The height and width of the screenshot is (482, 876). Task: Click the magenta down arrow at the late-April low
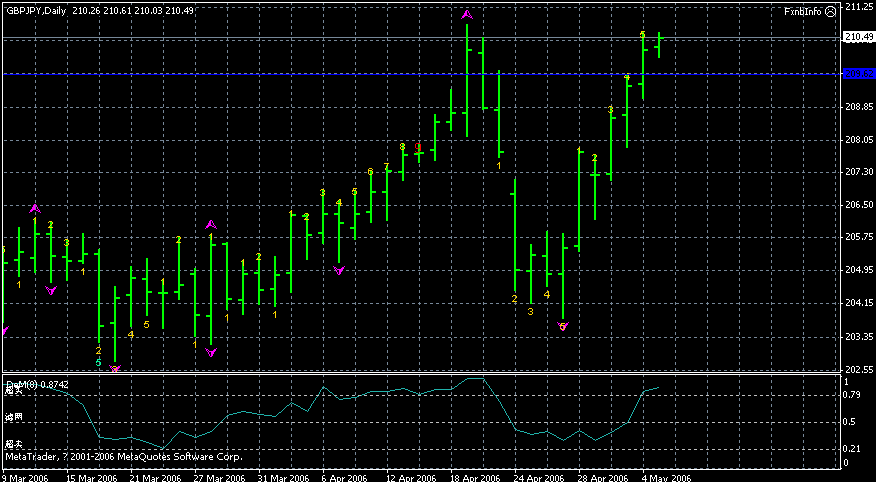click(x=562, y=327)
